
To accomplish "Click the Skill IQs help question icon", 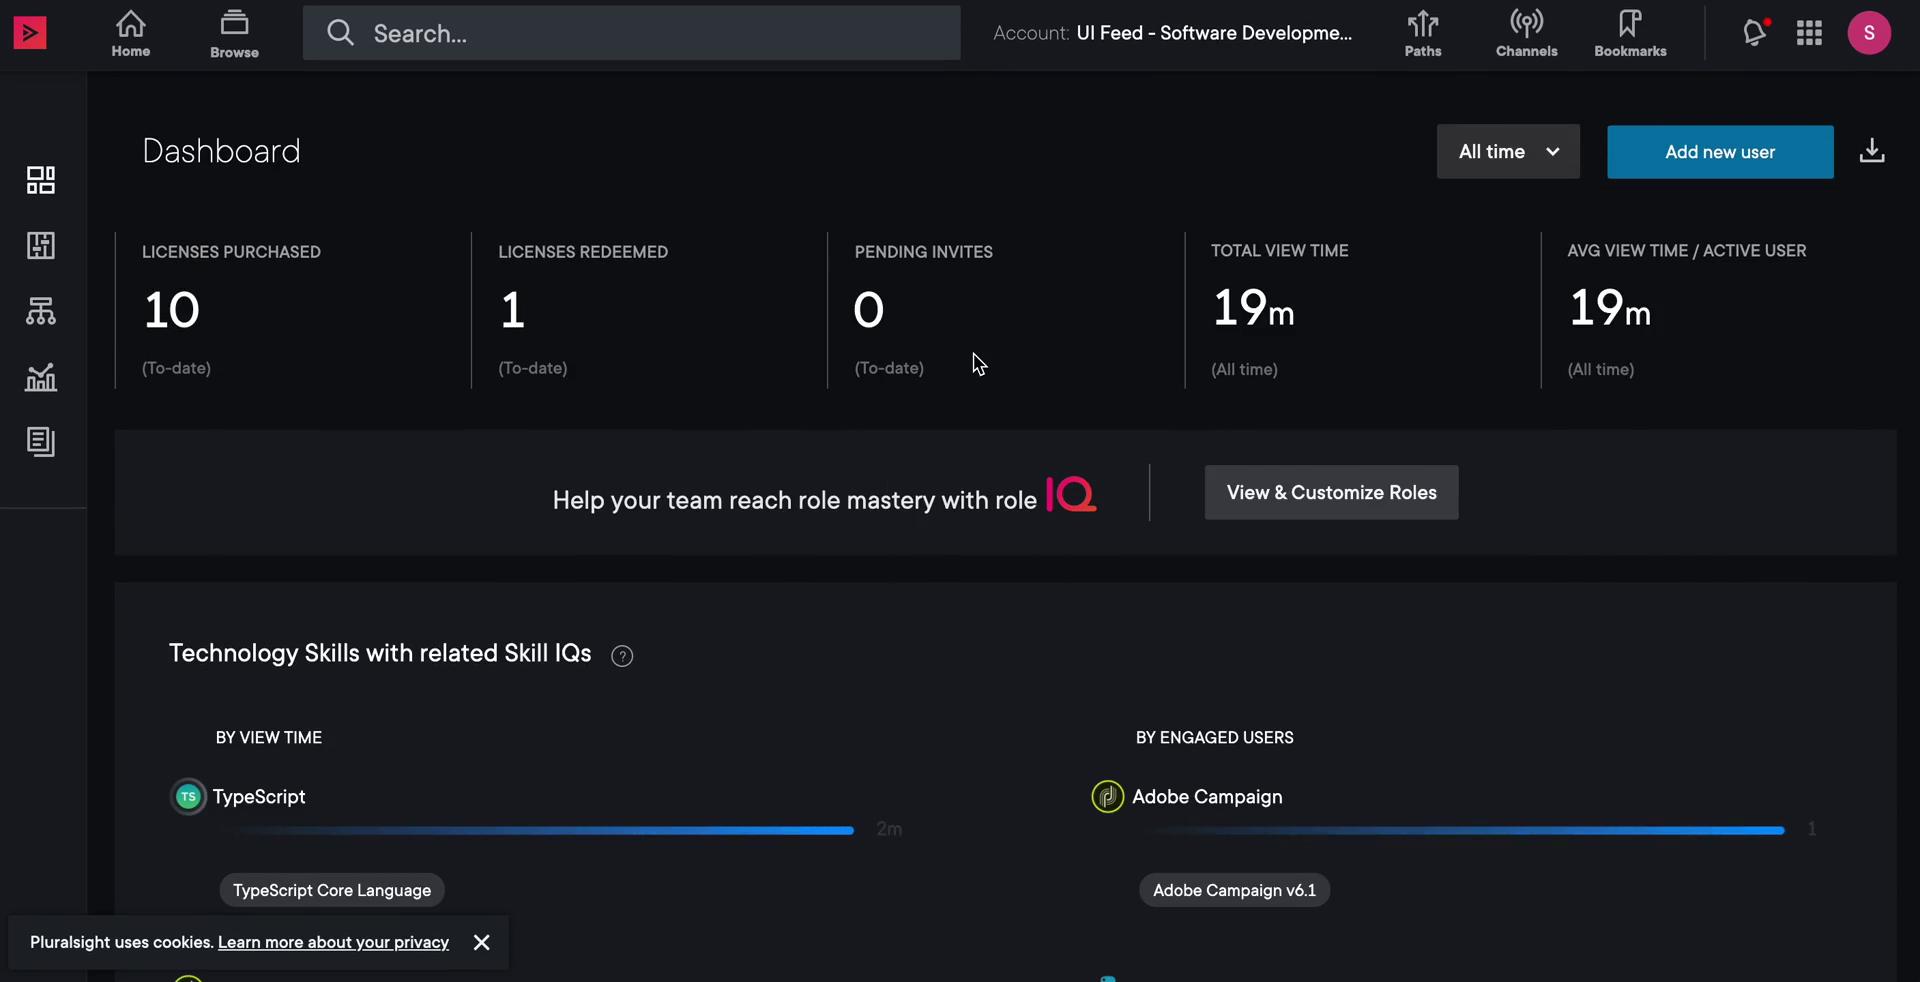I will [622, 656].
